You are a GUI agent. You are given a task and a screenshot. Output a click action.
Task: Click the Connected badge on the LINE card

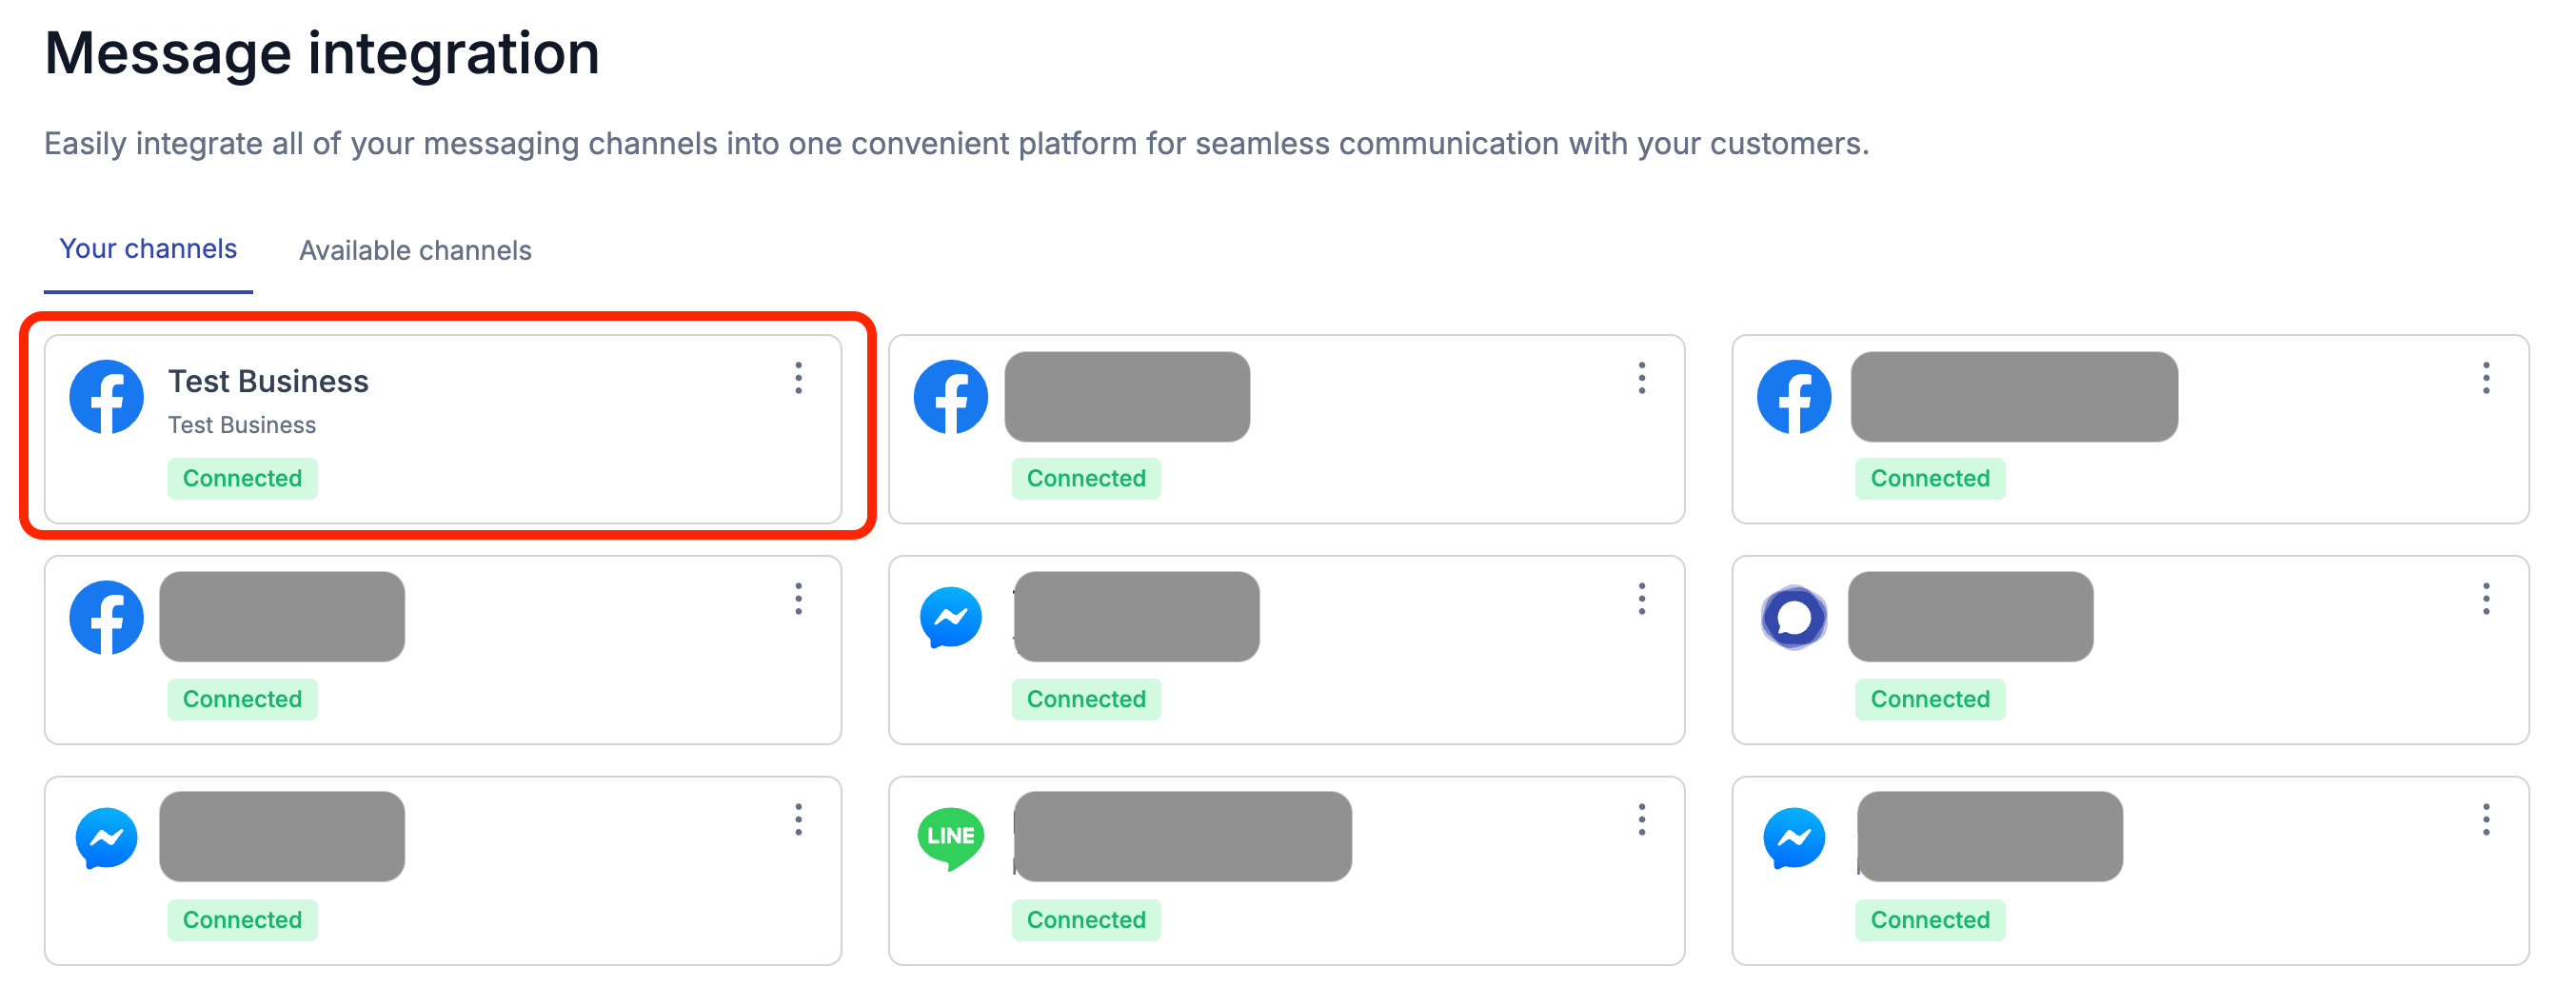click(x=1086, y=920)
